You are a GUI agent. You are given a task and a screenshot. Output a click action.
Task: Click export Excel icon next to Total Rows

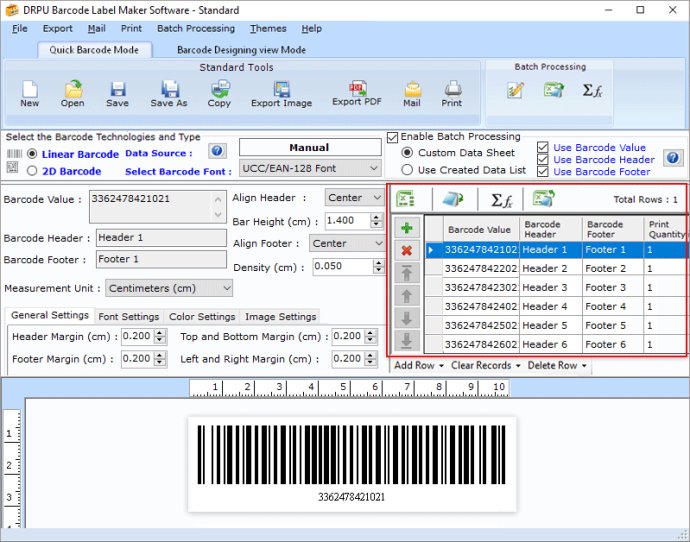tap(543, 198)
